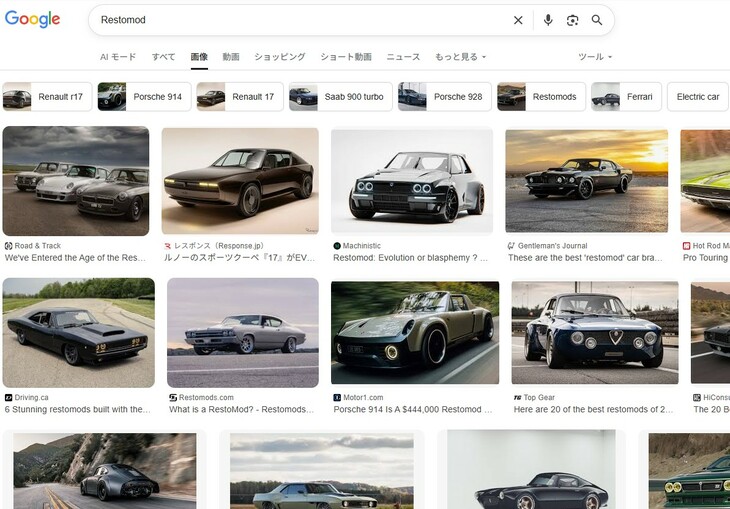Select the Electric car filter chip

[698, 97]
